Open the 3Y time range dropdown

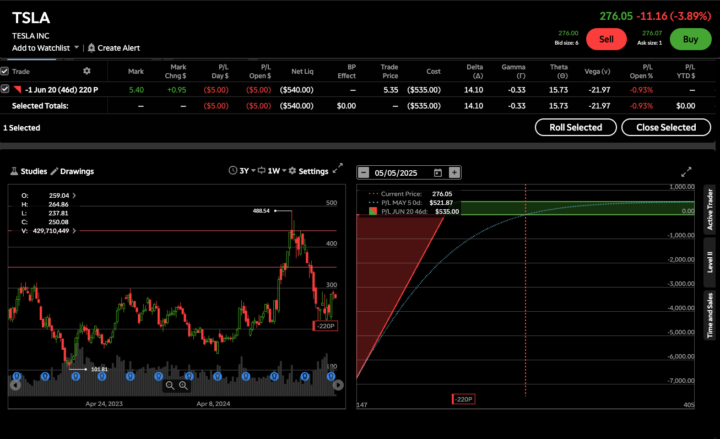point(242,171)
